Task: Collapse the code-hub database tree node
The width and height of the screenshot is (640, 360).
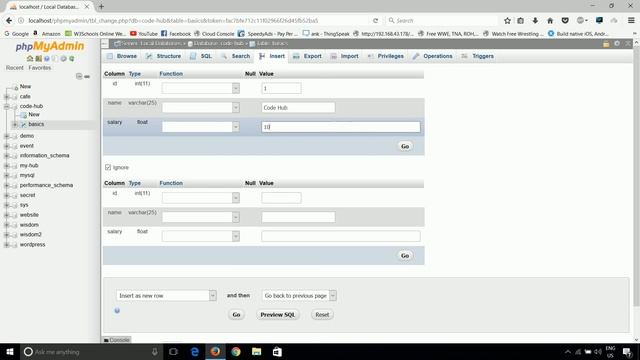Action: click(x=7, y=106)
